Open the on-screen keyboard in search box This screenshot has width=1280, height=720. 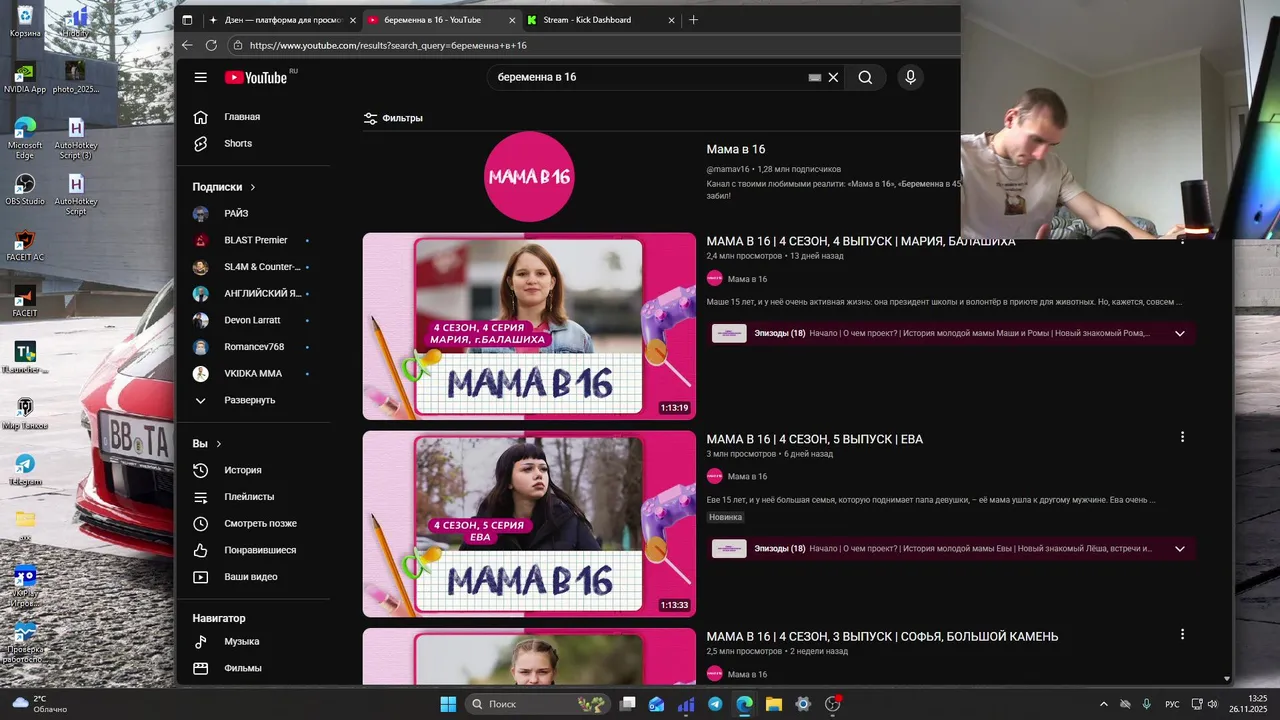tap(815, 77)
